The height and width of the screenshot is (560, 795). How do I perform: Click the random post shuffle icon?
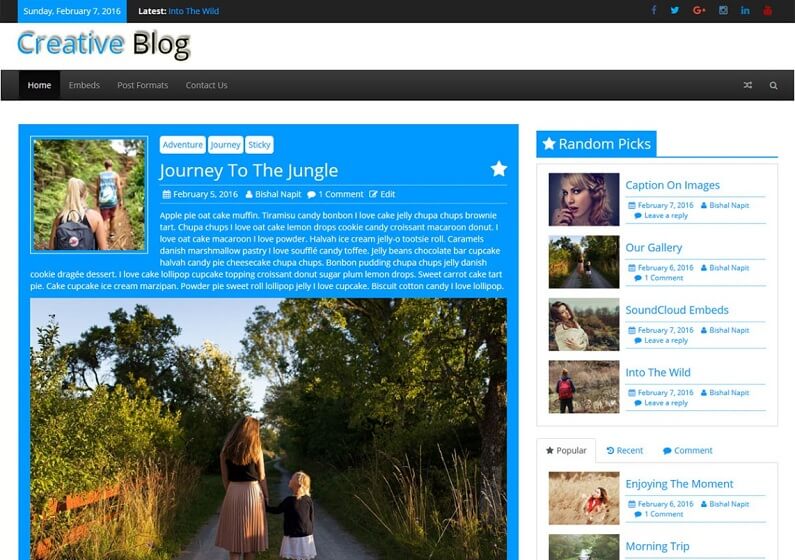click(x=747, y=85)
